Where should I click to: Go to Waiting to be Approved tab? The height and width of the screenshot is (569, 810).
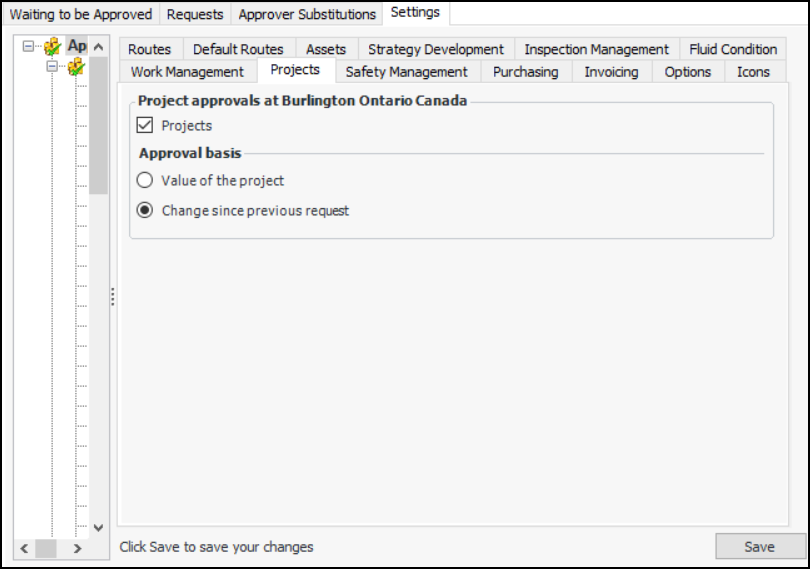coord(81,14)
